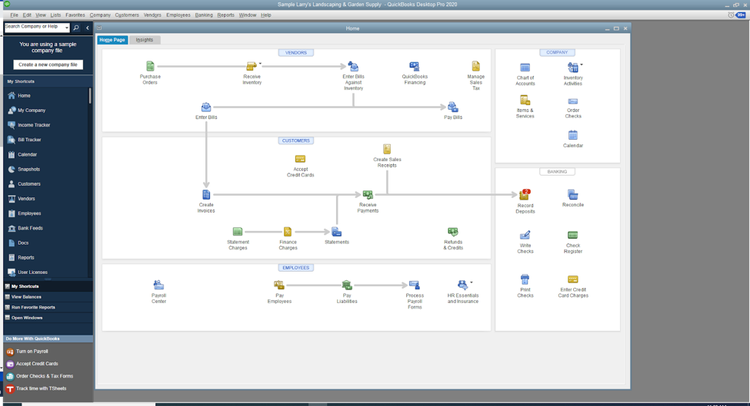The width and height of the screenshot is (750, 406).
Task: Open the Check Register icon
Action: 573,235
